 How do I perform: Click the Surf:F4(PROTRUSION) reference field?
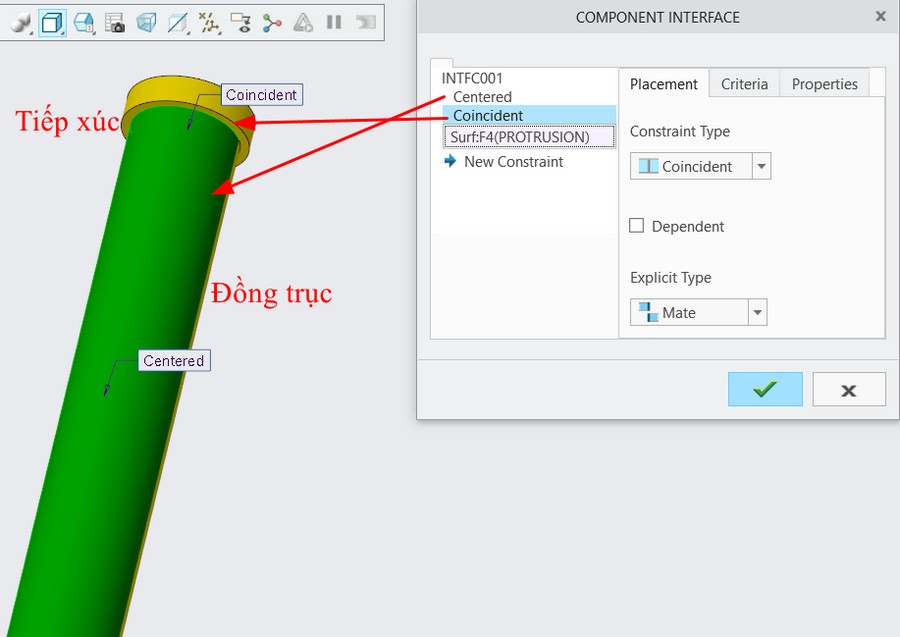529,137
